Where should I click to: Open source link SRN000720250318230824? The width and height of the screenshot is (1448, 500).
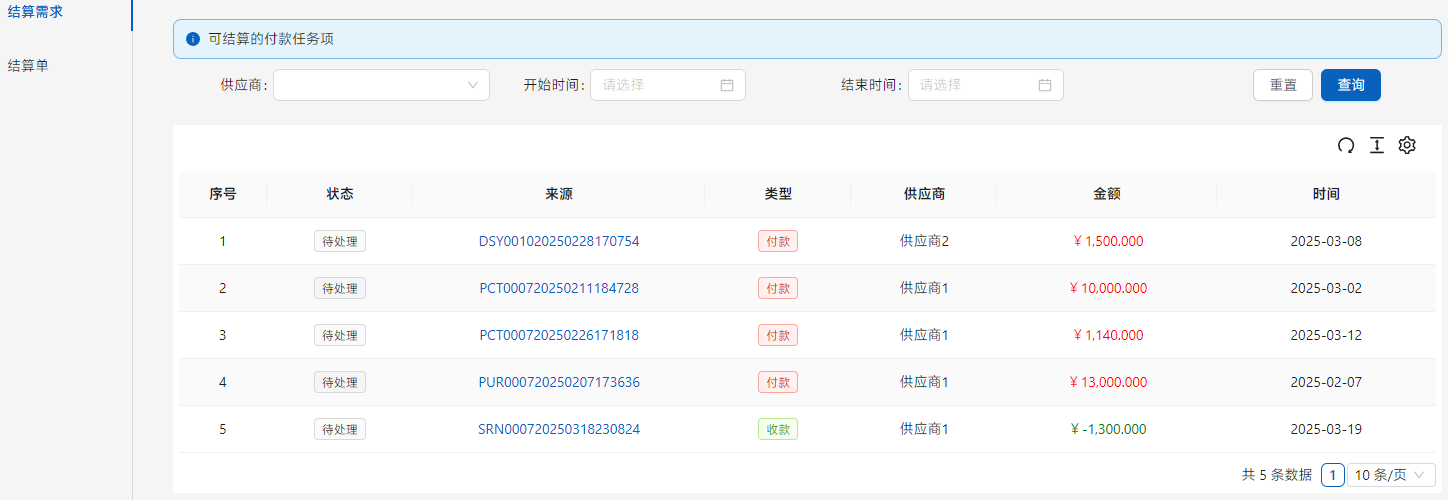pos(559,429)
